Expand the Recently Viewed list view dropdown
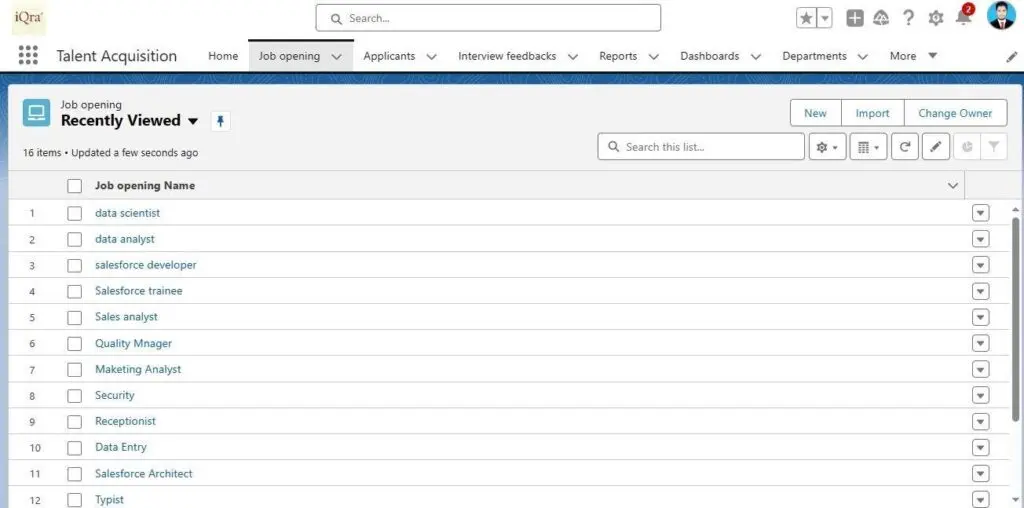Screen dimensions: 1024x508 pyautogui.click(x=193, y=121)
